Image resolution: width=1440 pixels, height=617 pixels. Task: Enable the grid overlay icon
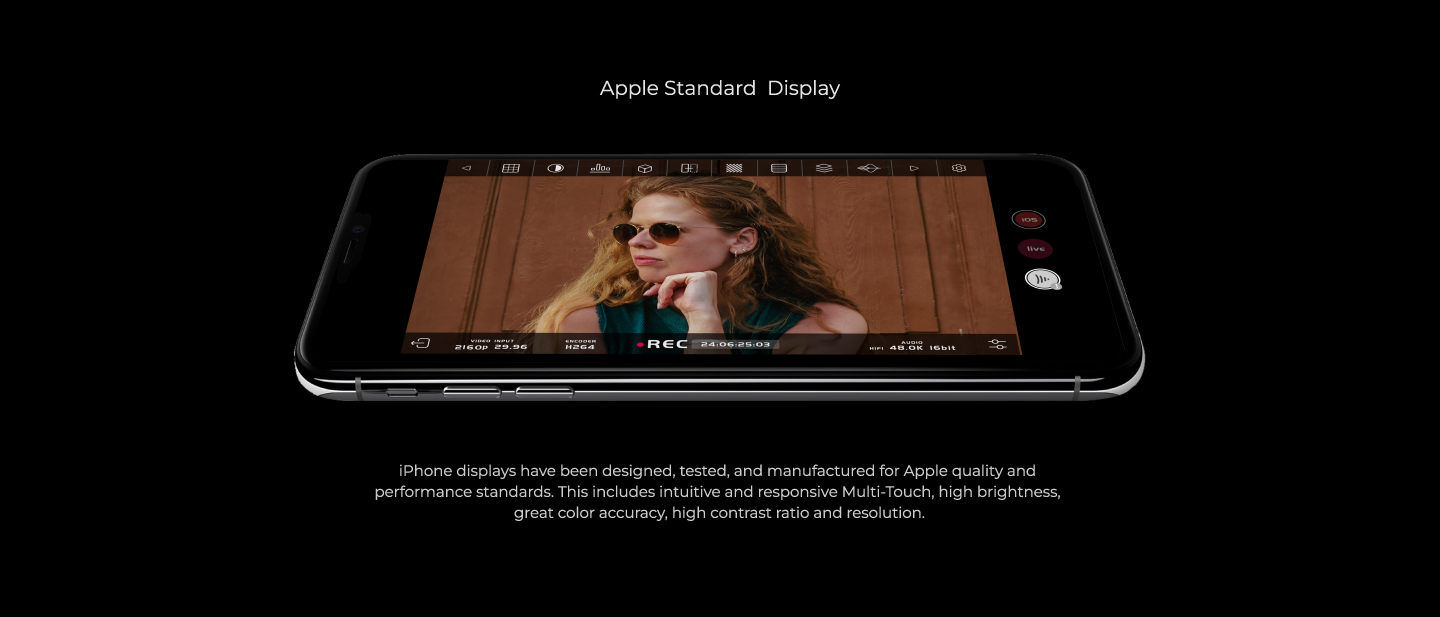tap(510, 168)
